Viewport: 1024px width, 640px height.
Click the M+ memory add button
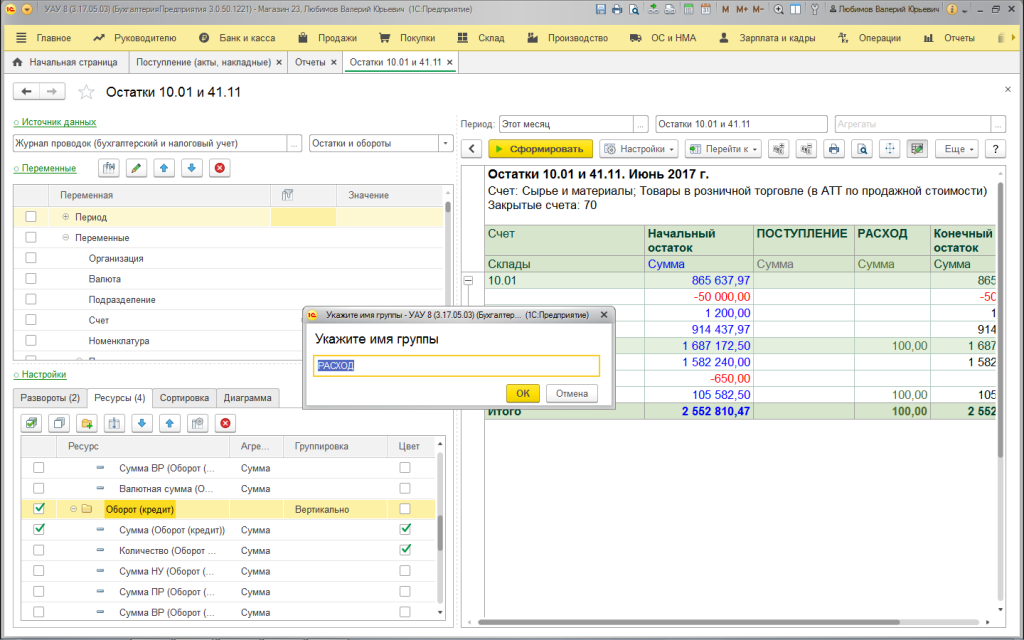coord(741,10)
